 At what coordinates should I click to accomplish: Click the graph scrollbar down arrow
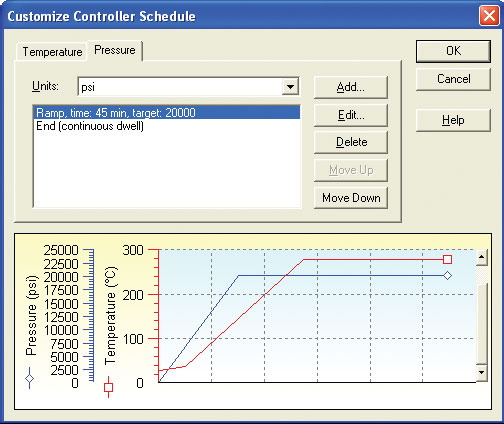click(x=482, y=372)
